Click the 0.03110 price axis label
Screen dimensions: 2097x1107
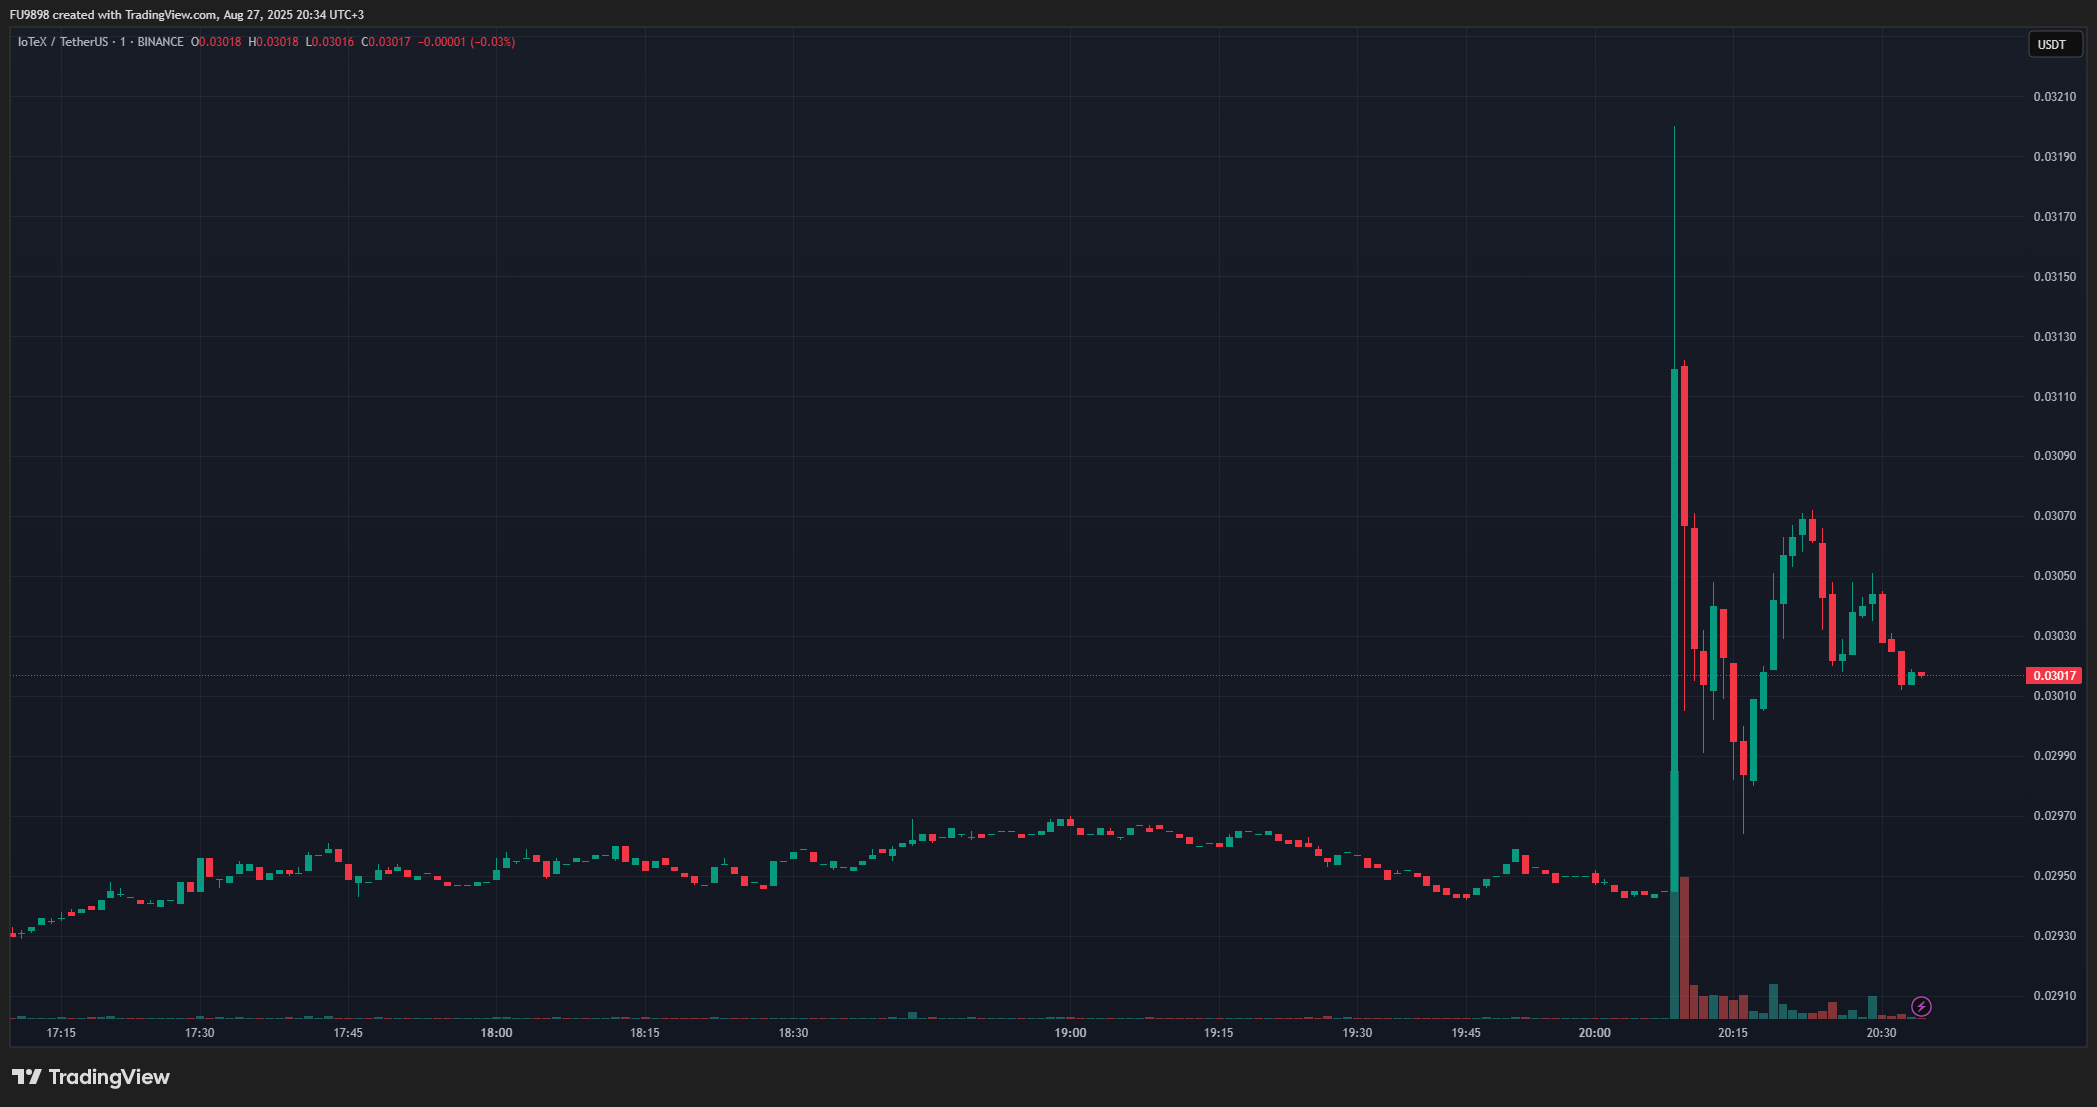tap(2054, 397)
